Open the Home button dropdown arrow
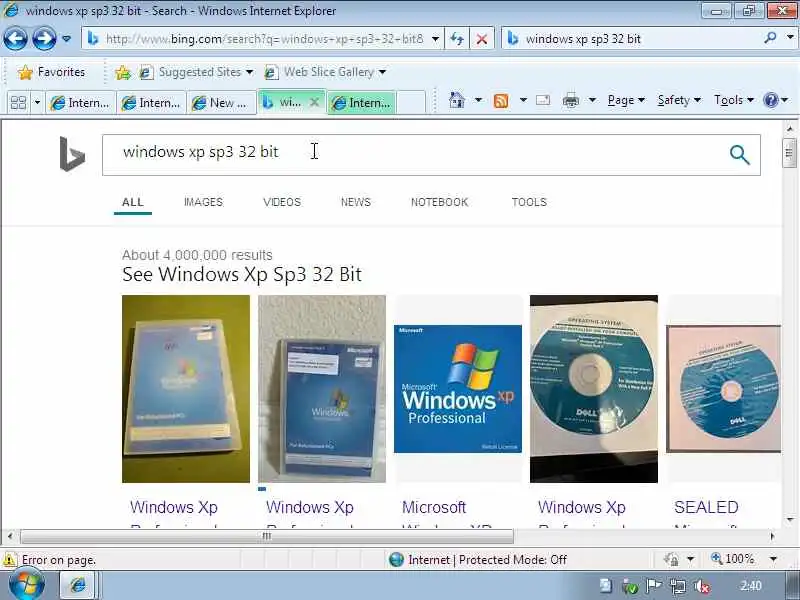Screen dimensions: 800x600 479,100
